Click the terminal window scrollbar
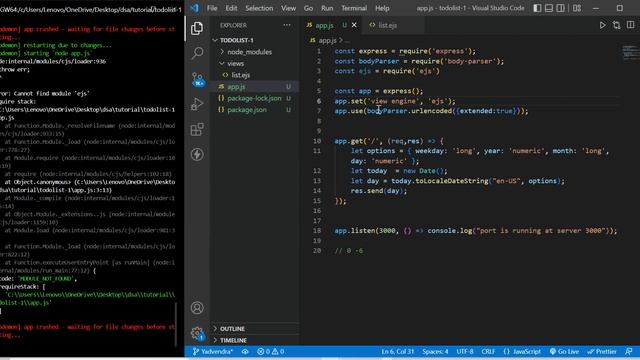The image size is (640, 360). (x=176, y=324)
